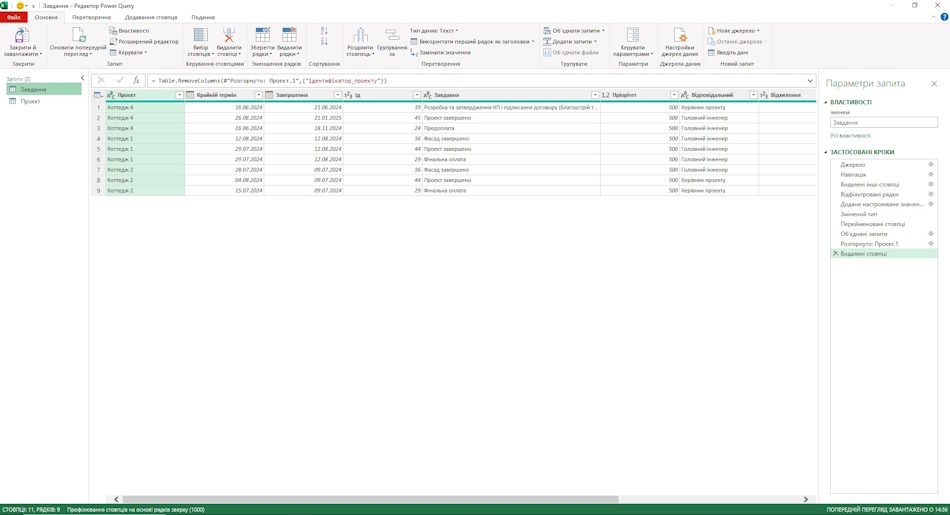Open the Нове джерело dropdown

point(734,30)
